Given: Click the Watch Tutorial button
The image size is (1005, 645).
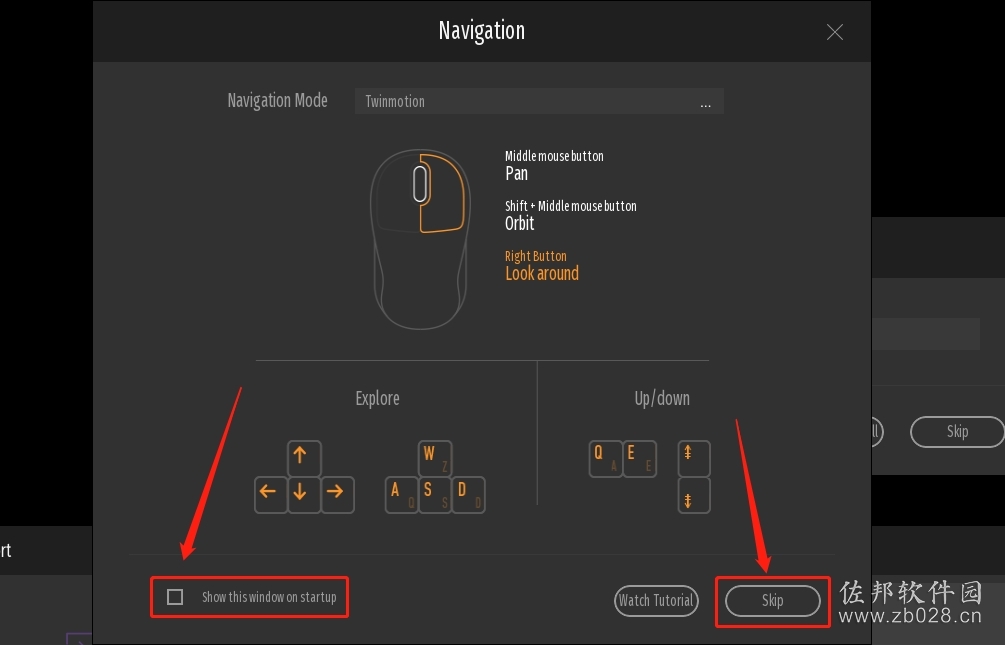Looking at the screenshot, I should click(656, 601).
